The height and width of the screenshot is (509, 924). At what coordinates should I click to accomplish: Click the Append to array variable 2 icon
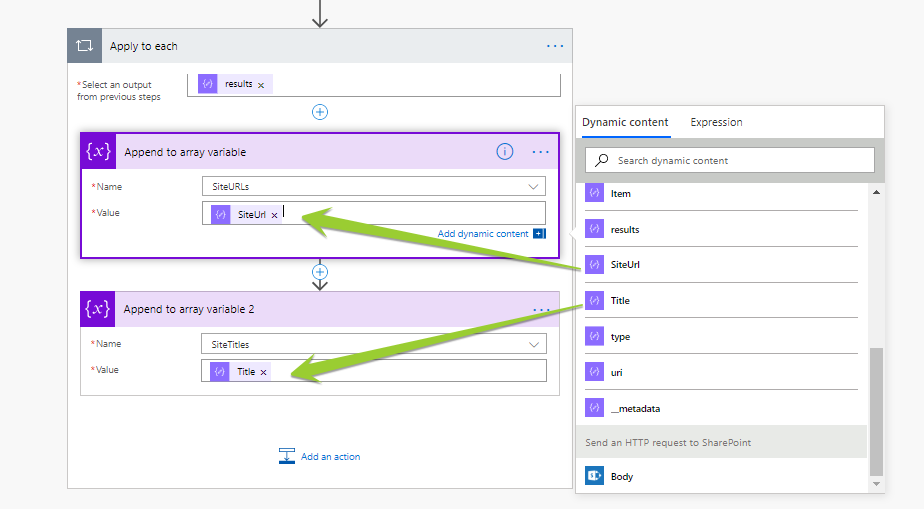pyautogui.click(x=98, y=310)
